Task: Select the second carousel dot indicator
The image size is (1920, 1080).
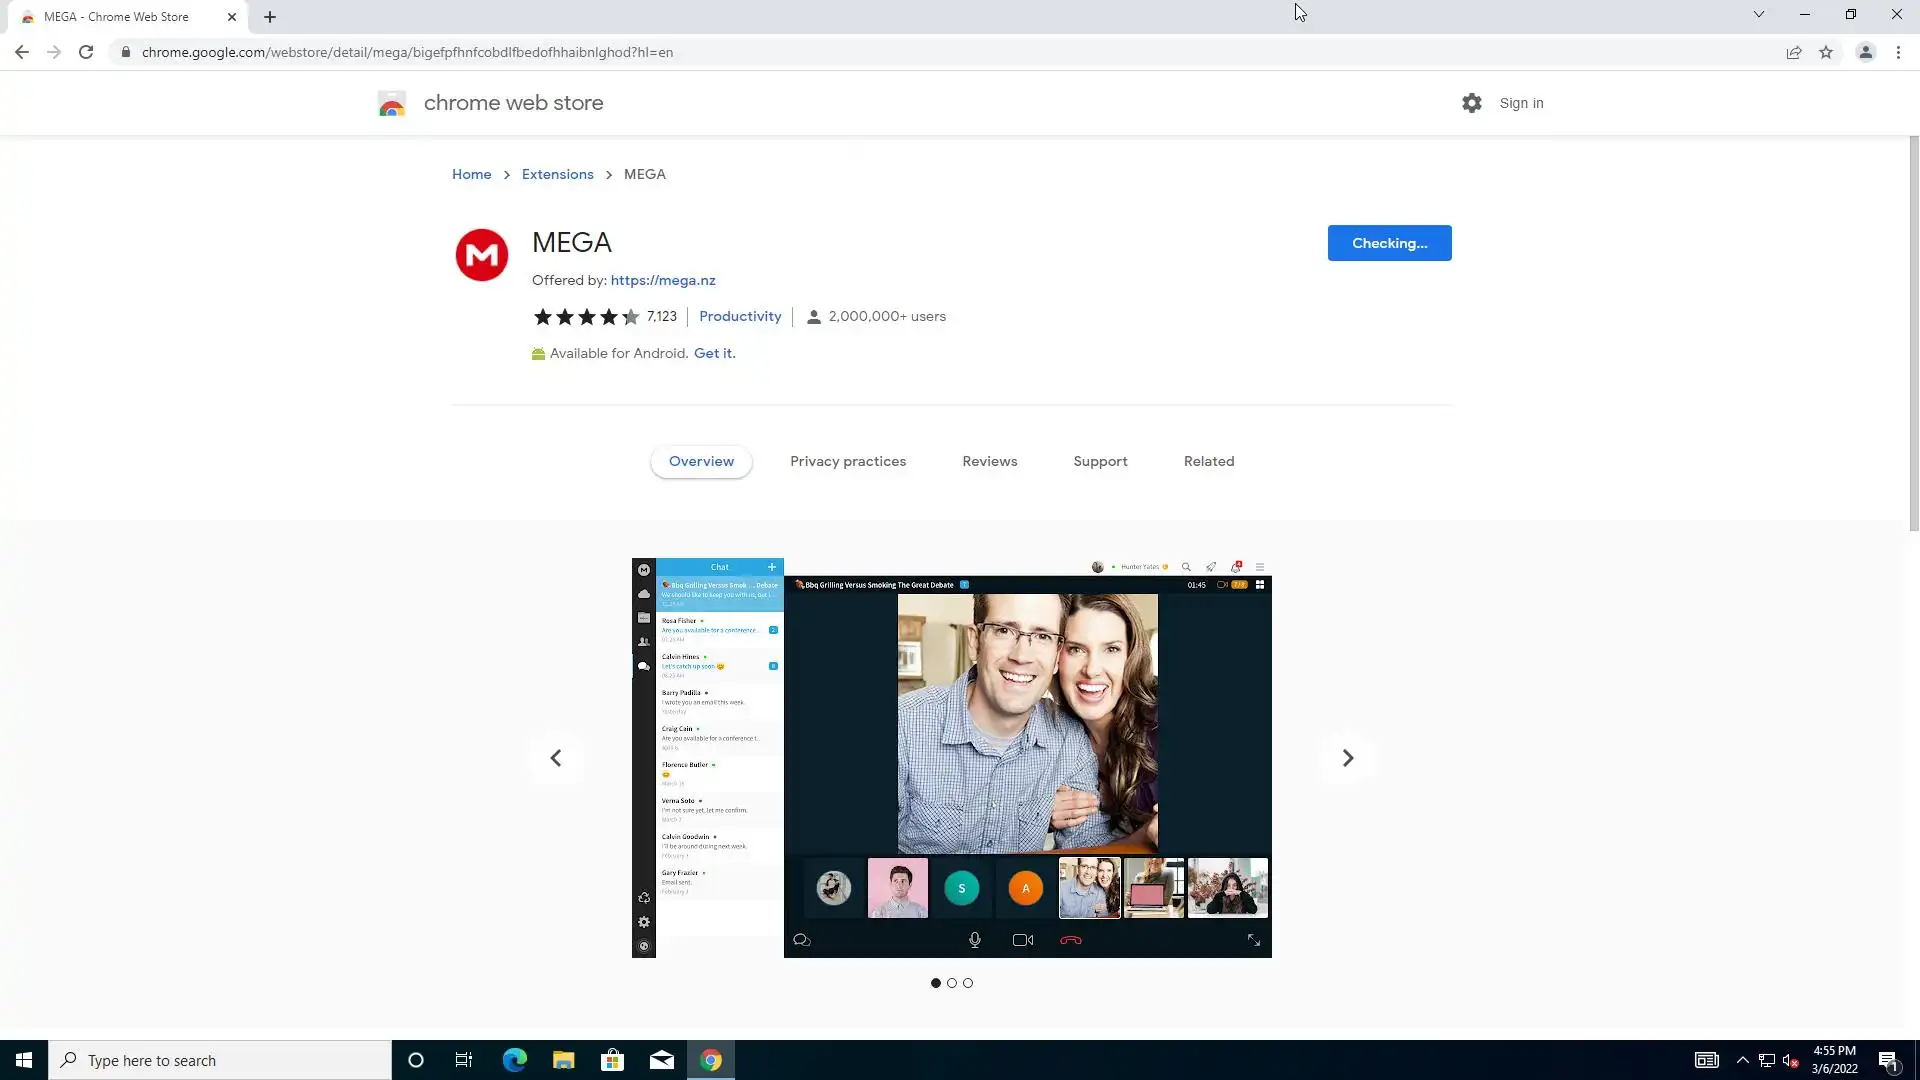Action: [x=952, y=983]
